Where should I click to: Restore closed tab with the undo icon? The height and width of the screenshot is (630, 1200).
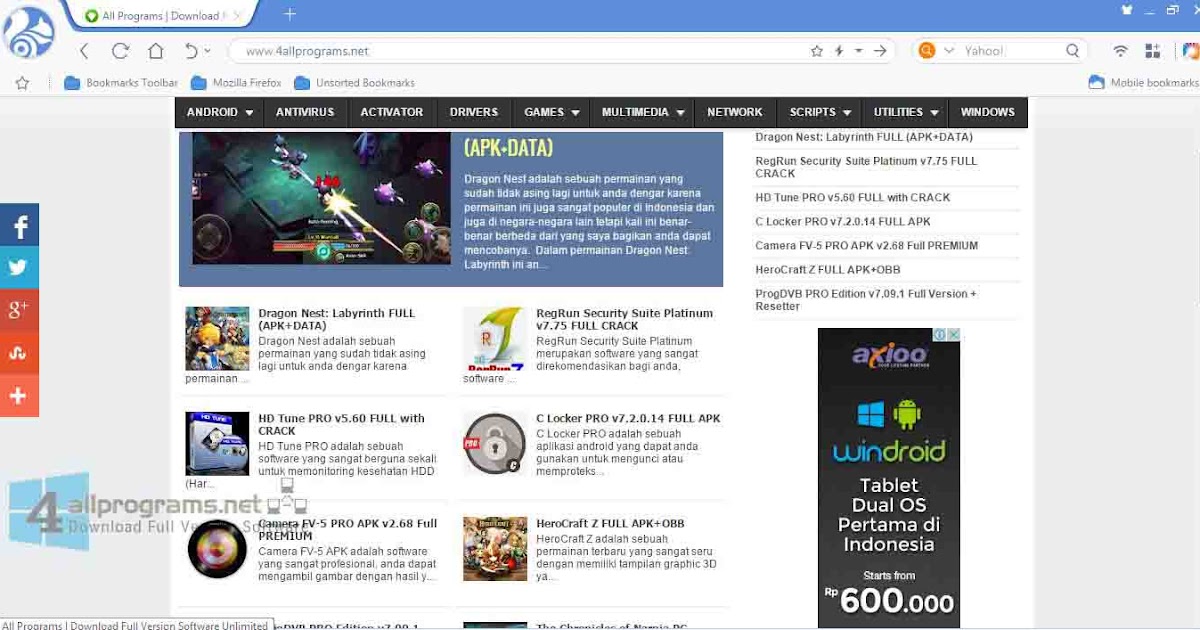click(x=191, y=51)
